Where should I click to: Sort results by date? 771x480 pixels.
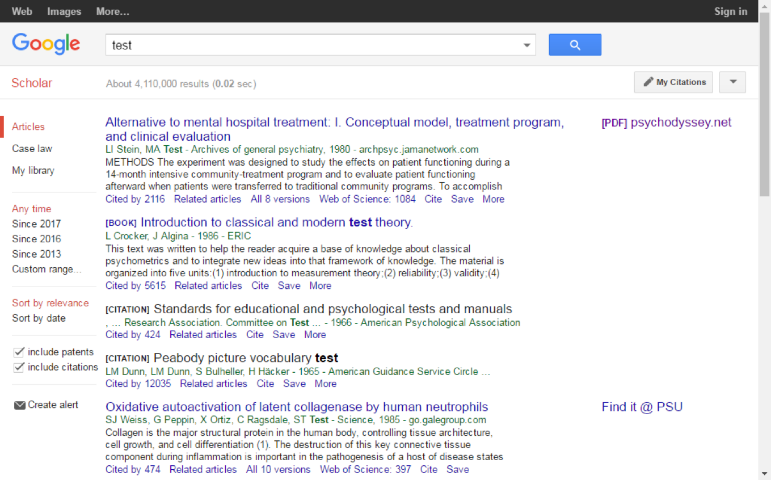(39, 318)
